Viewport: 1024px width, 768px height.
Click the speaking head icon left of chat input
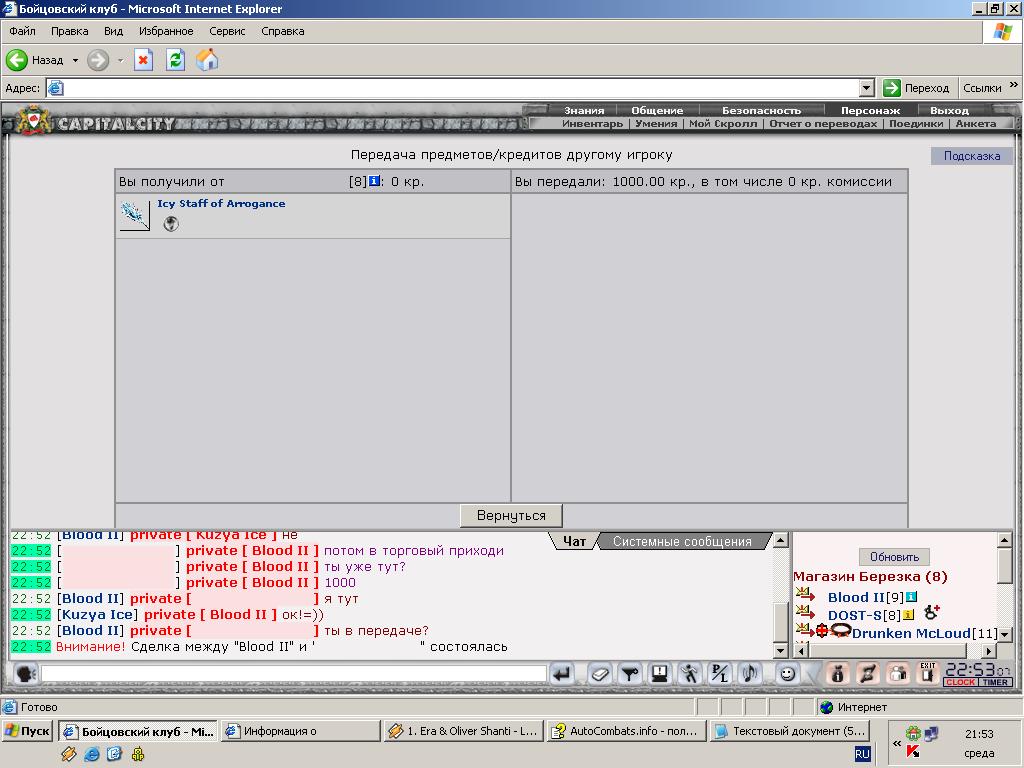point(25,673)
